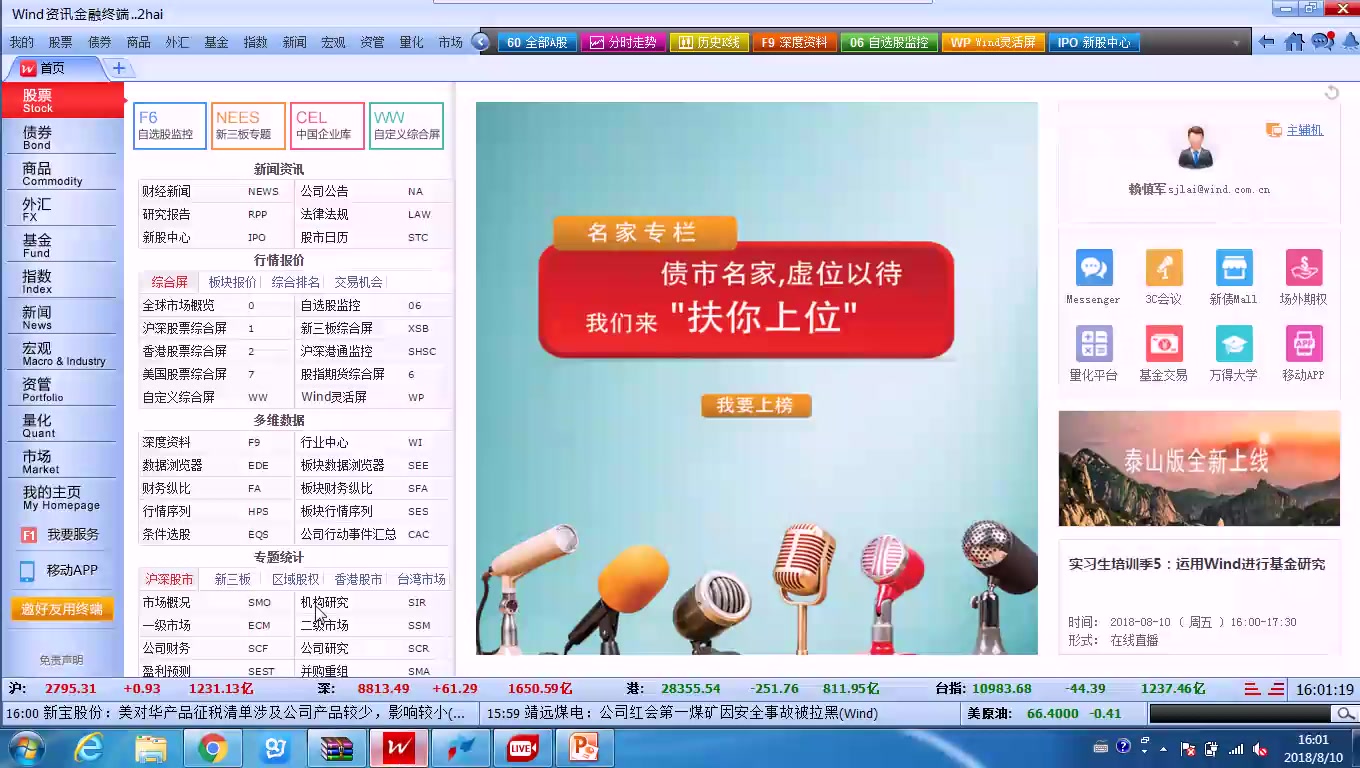Select the 首页 tab
This screenshot has height=768, width=1360.
tap(52, 68)
